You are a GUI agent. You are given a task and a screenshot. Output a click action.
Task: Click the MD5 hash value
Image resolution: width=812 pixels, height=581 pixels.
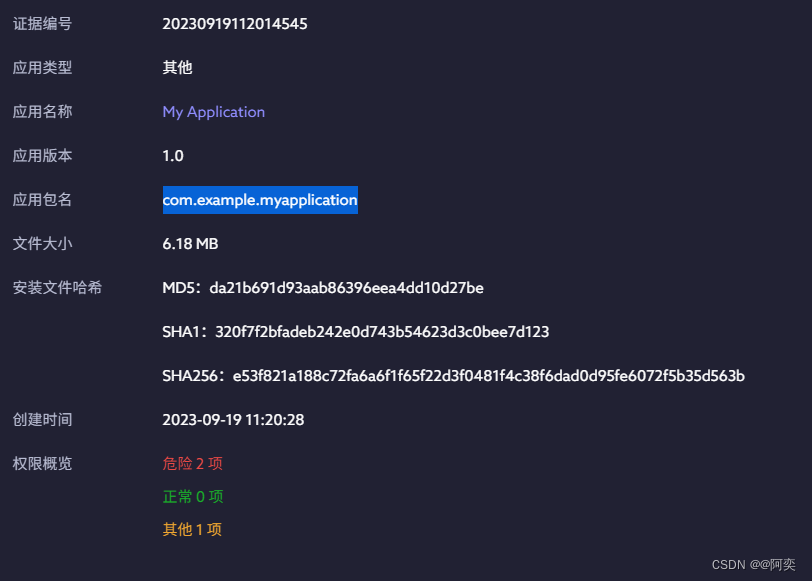[x=322, y=287]
